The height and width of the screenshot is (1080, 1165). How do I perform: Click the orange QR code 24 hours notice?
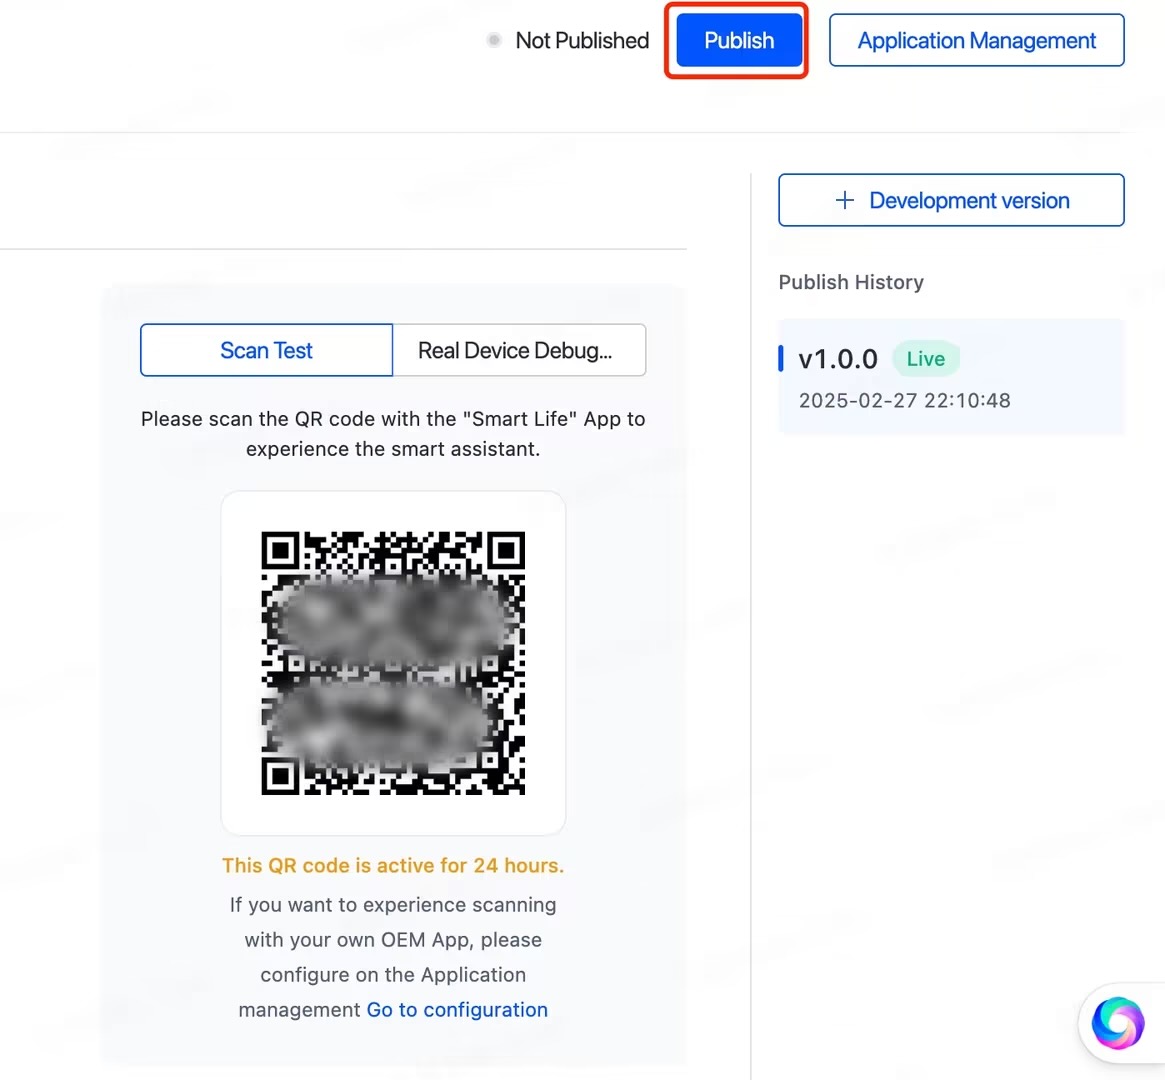coord(393,866)
